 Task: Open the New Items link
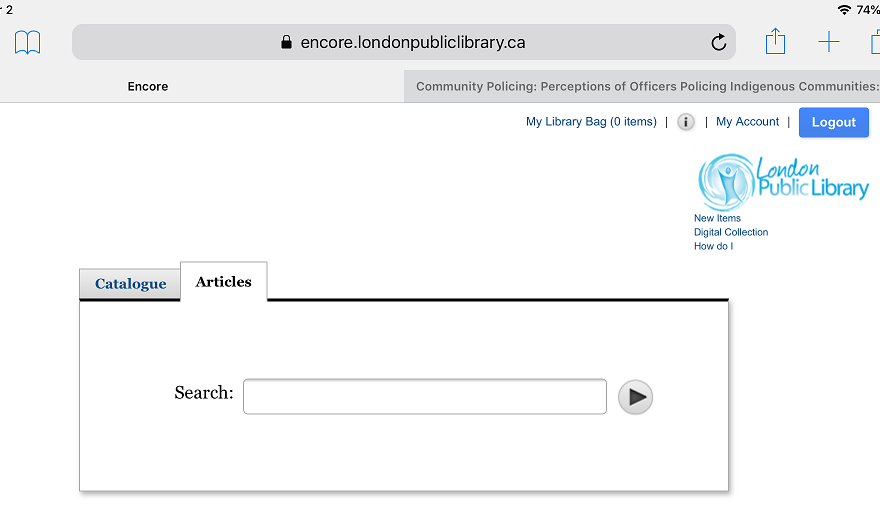717,218
